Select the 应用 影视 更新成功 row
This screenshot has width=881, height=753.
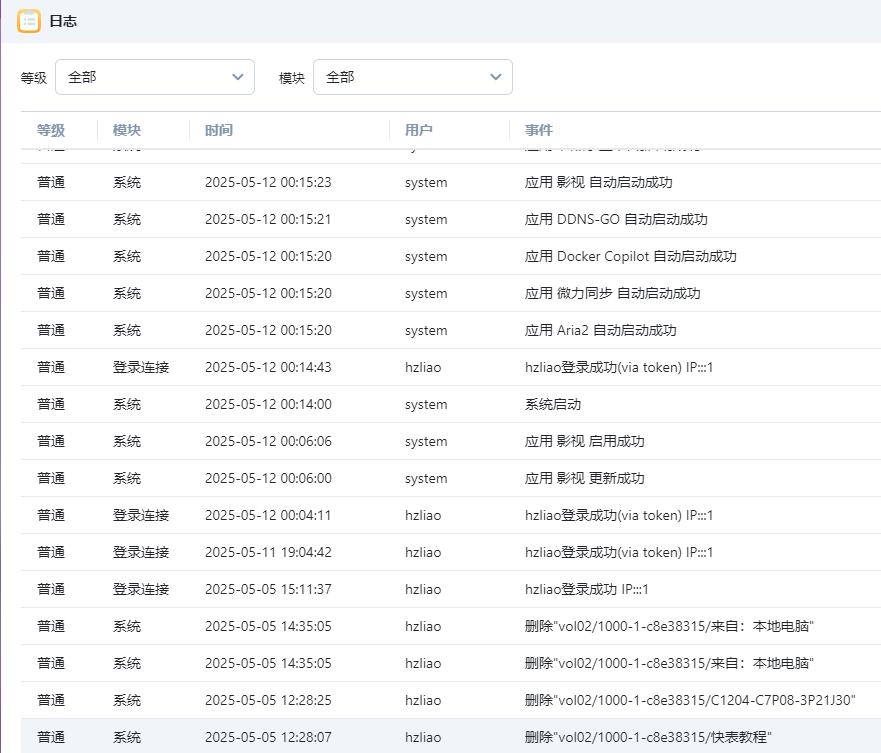(x=584, y=479)
